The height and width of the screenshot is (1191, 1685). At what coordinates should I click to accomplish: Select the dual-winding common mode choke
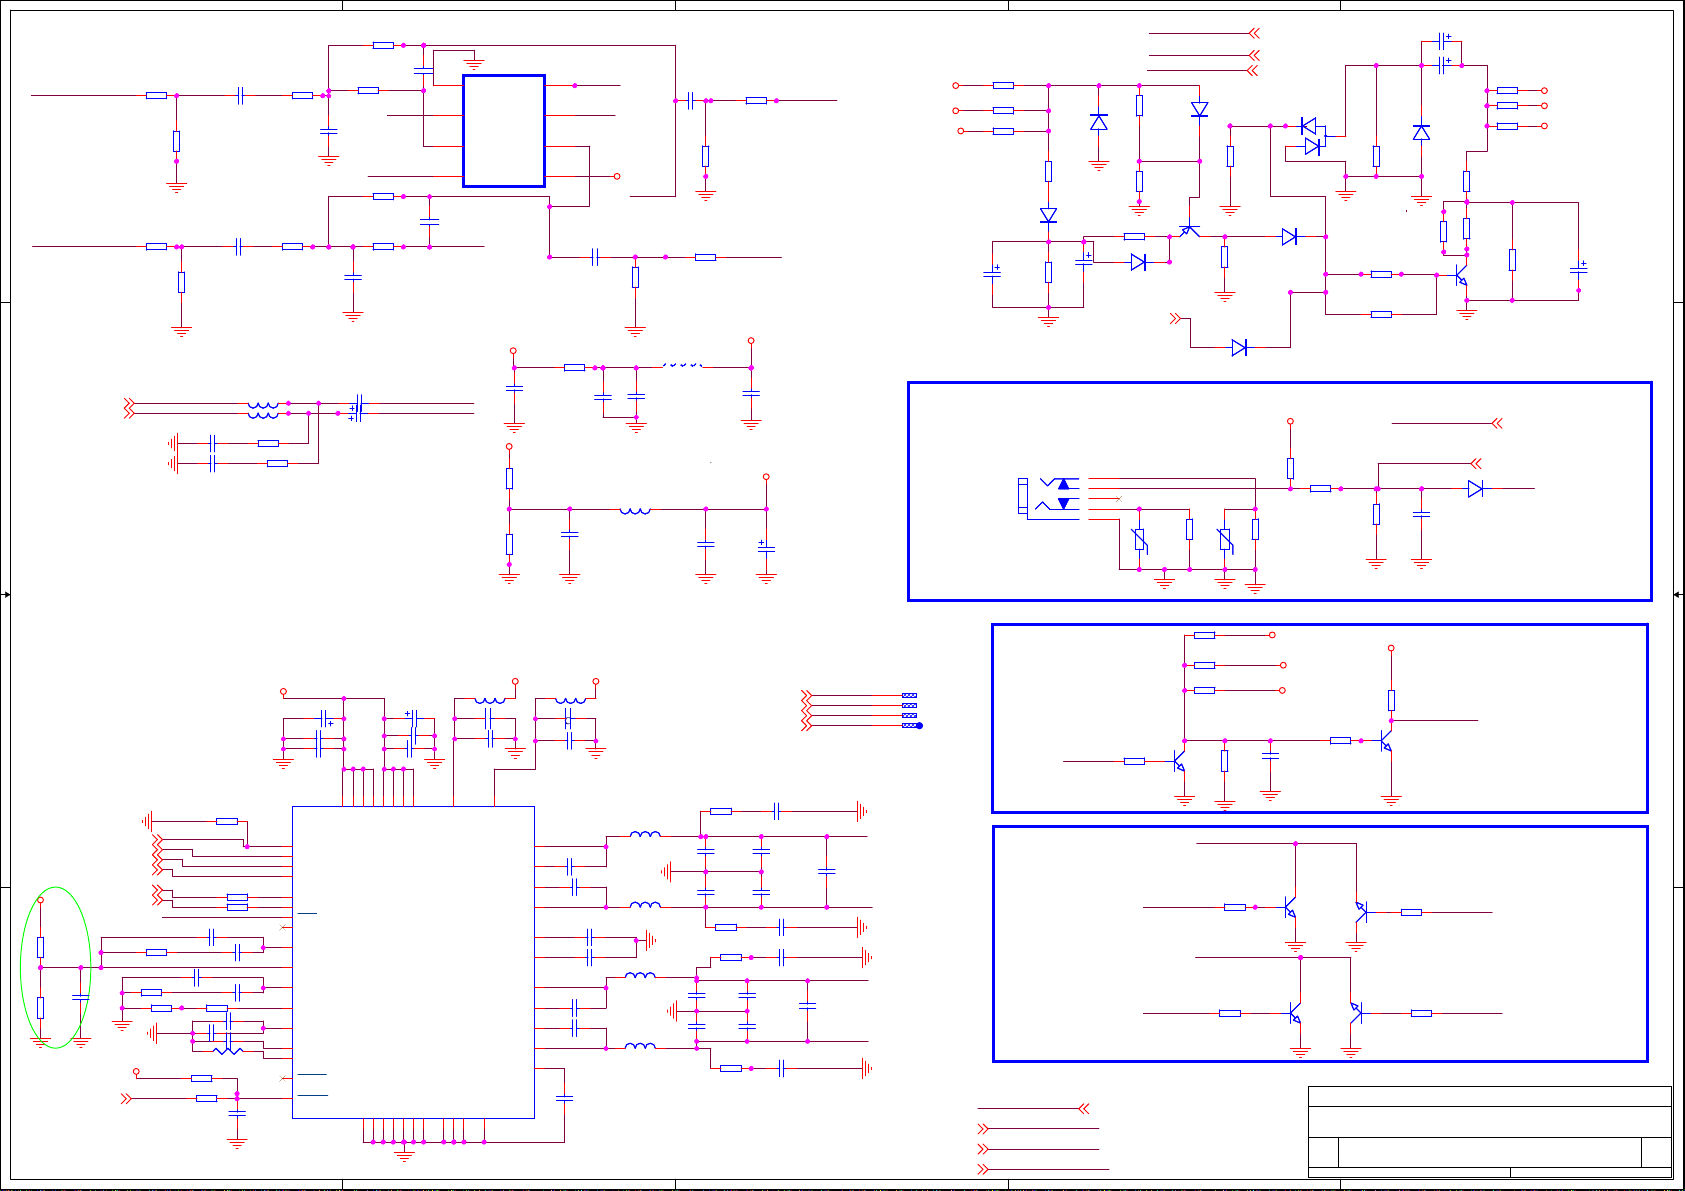(x=263, y=409)
